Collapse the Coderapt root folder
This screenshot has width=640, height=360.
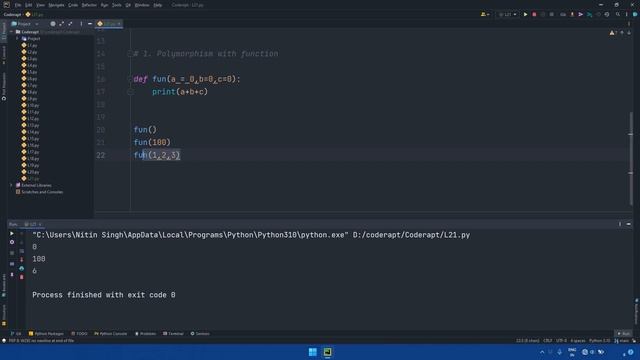click(x=11, y=32)
